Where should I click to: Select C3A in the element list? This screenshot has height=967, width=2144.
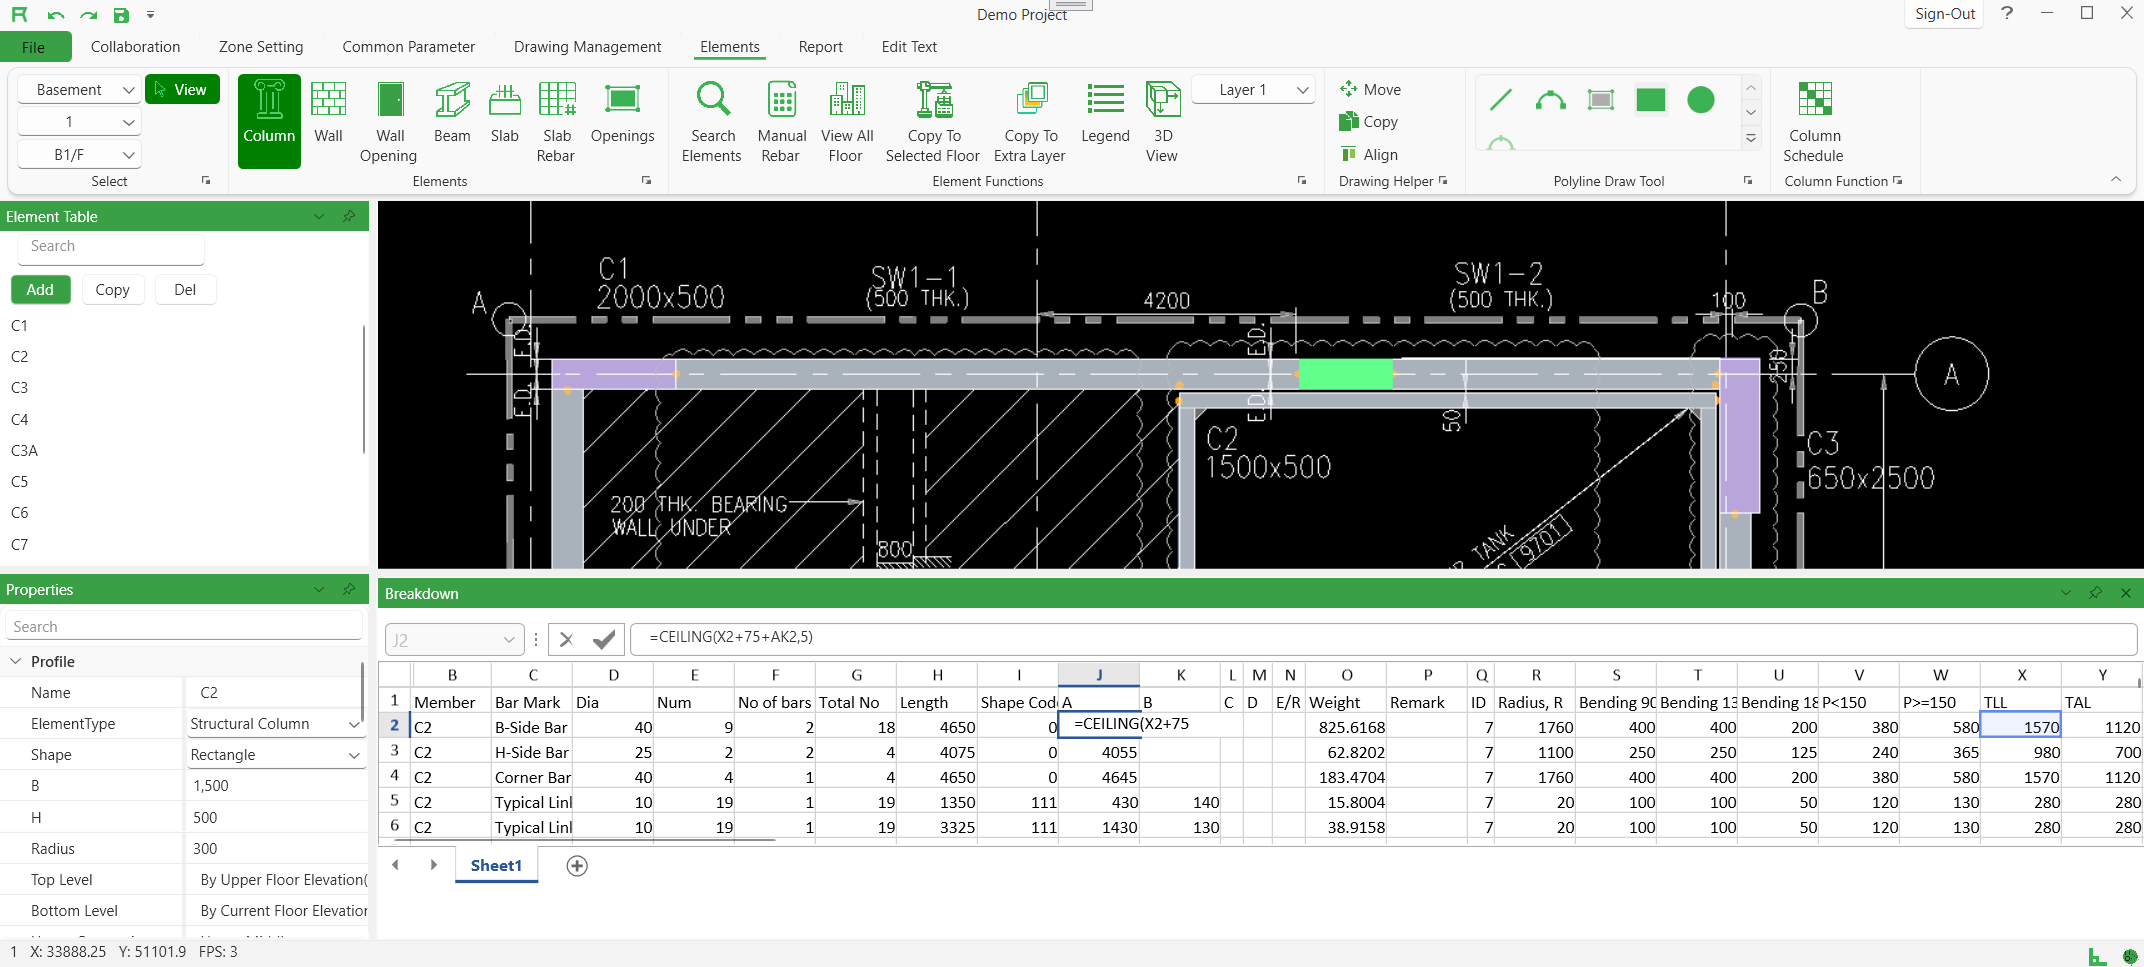point(25,451)
